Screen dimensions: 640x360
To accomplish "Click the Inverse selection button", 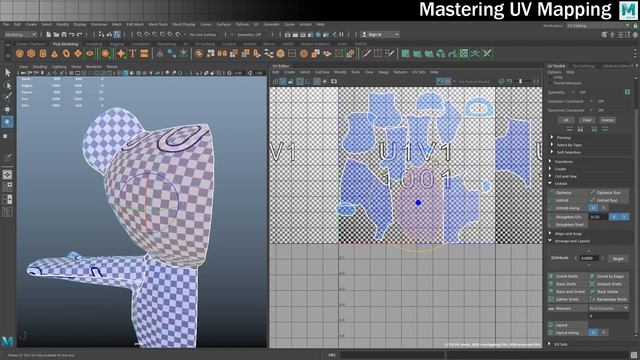I will 607,120.
